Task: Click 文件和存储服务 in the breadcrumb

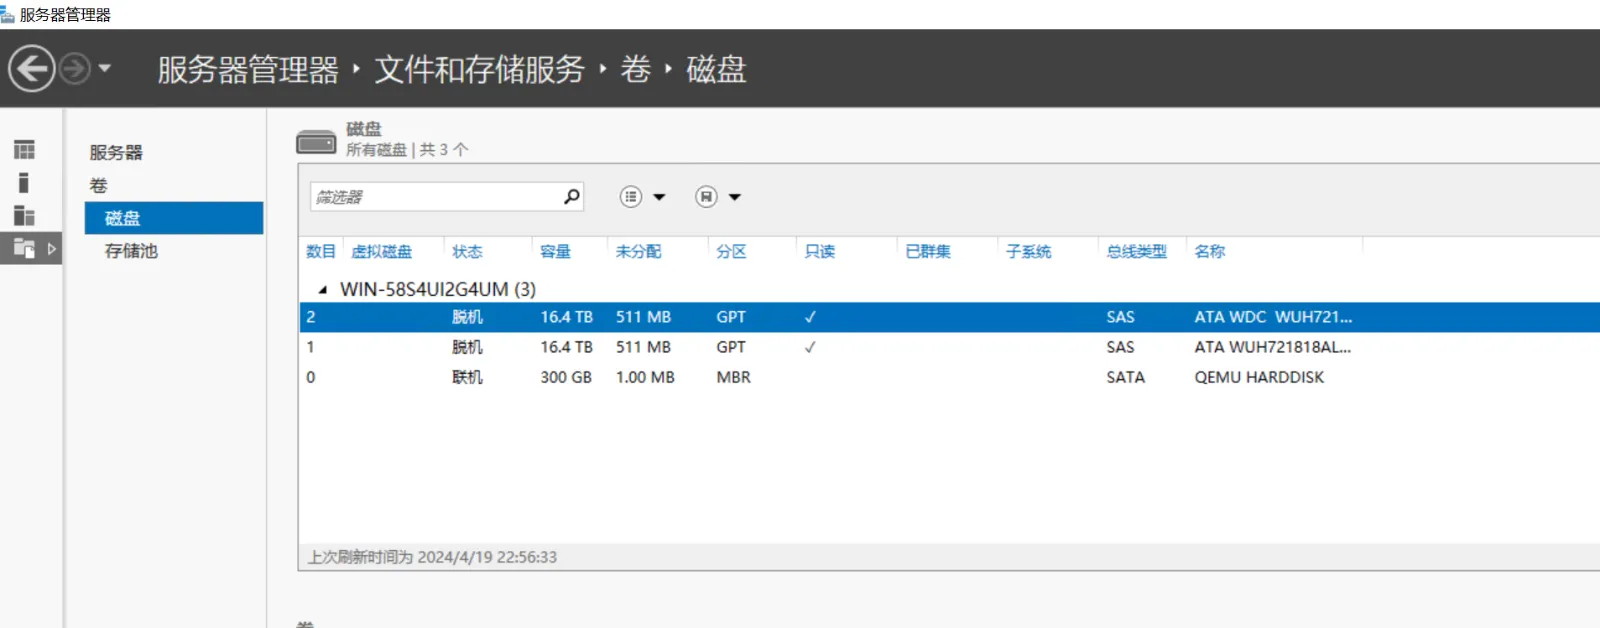Action: (x=479, y=69)
